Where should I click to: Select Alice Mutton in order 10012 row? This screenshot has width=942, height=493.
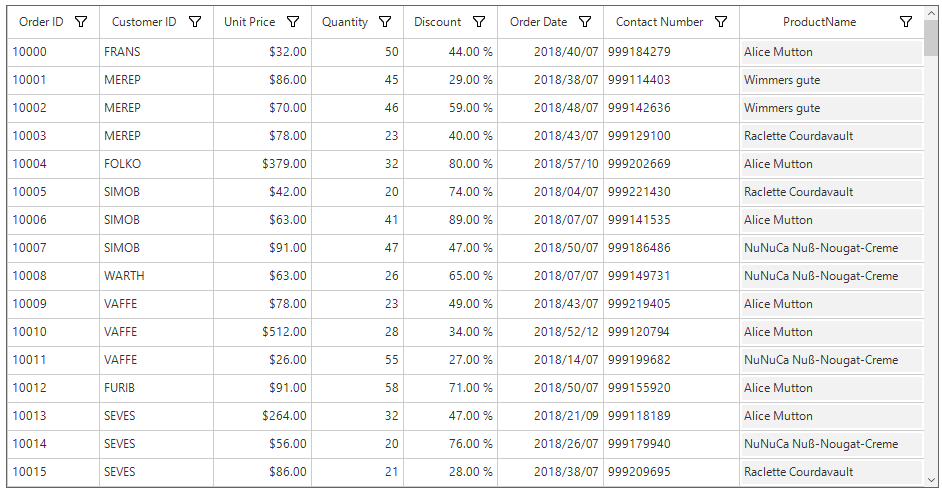pos(832,388)
